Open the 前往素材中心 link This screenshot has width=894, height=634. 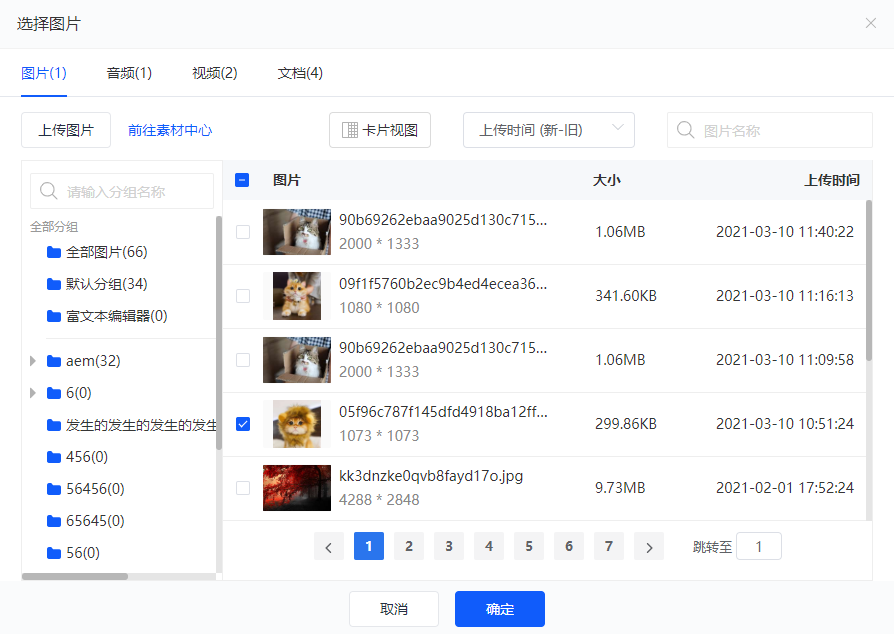click(x=170, y=130)
